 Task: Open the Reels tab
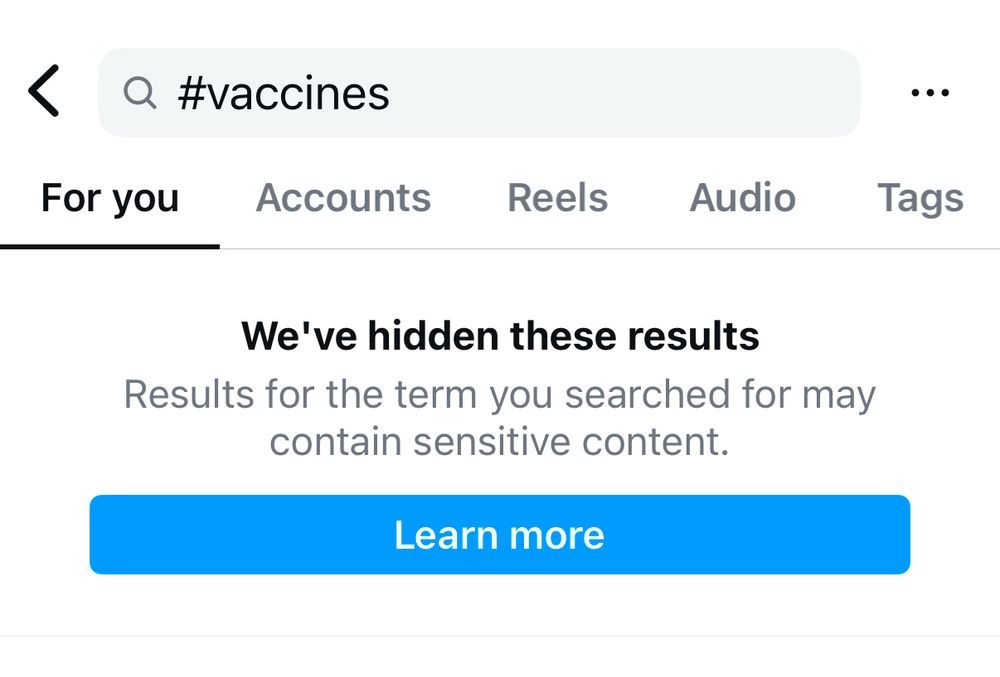[557, 198]
